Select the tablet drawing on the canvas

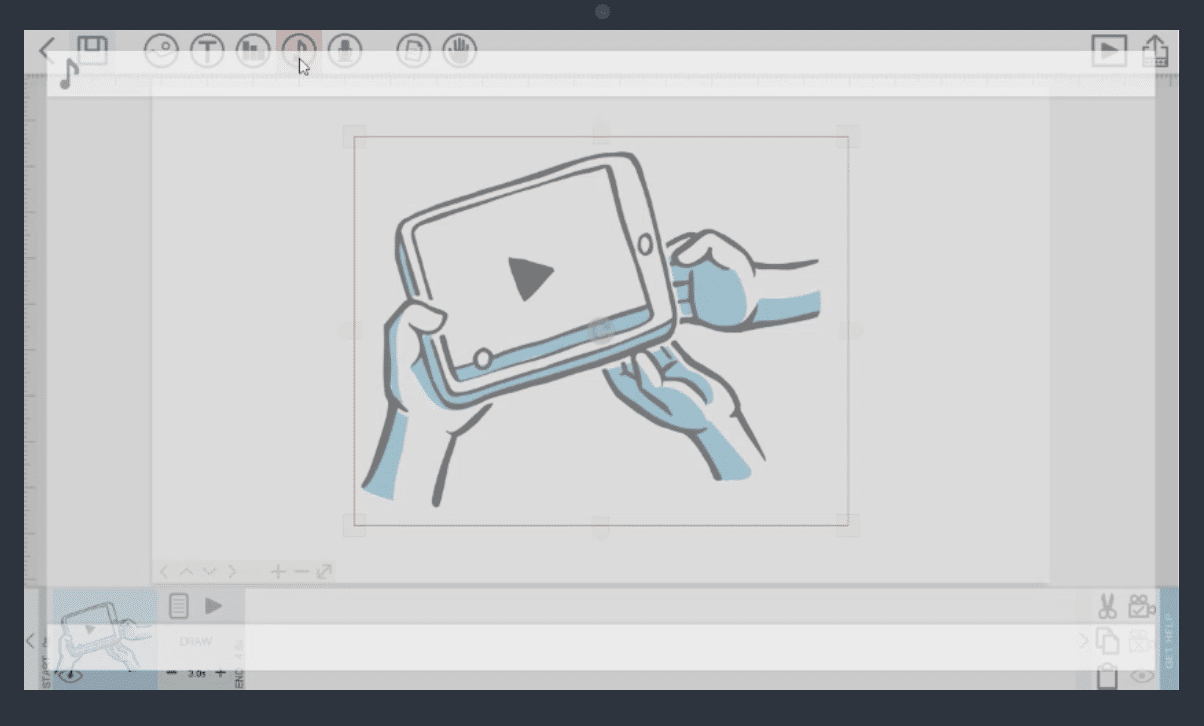pyautogui.click(x=600, y=330)
